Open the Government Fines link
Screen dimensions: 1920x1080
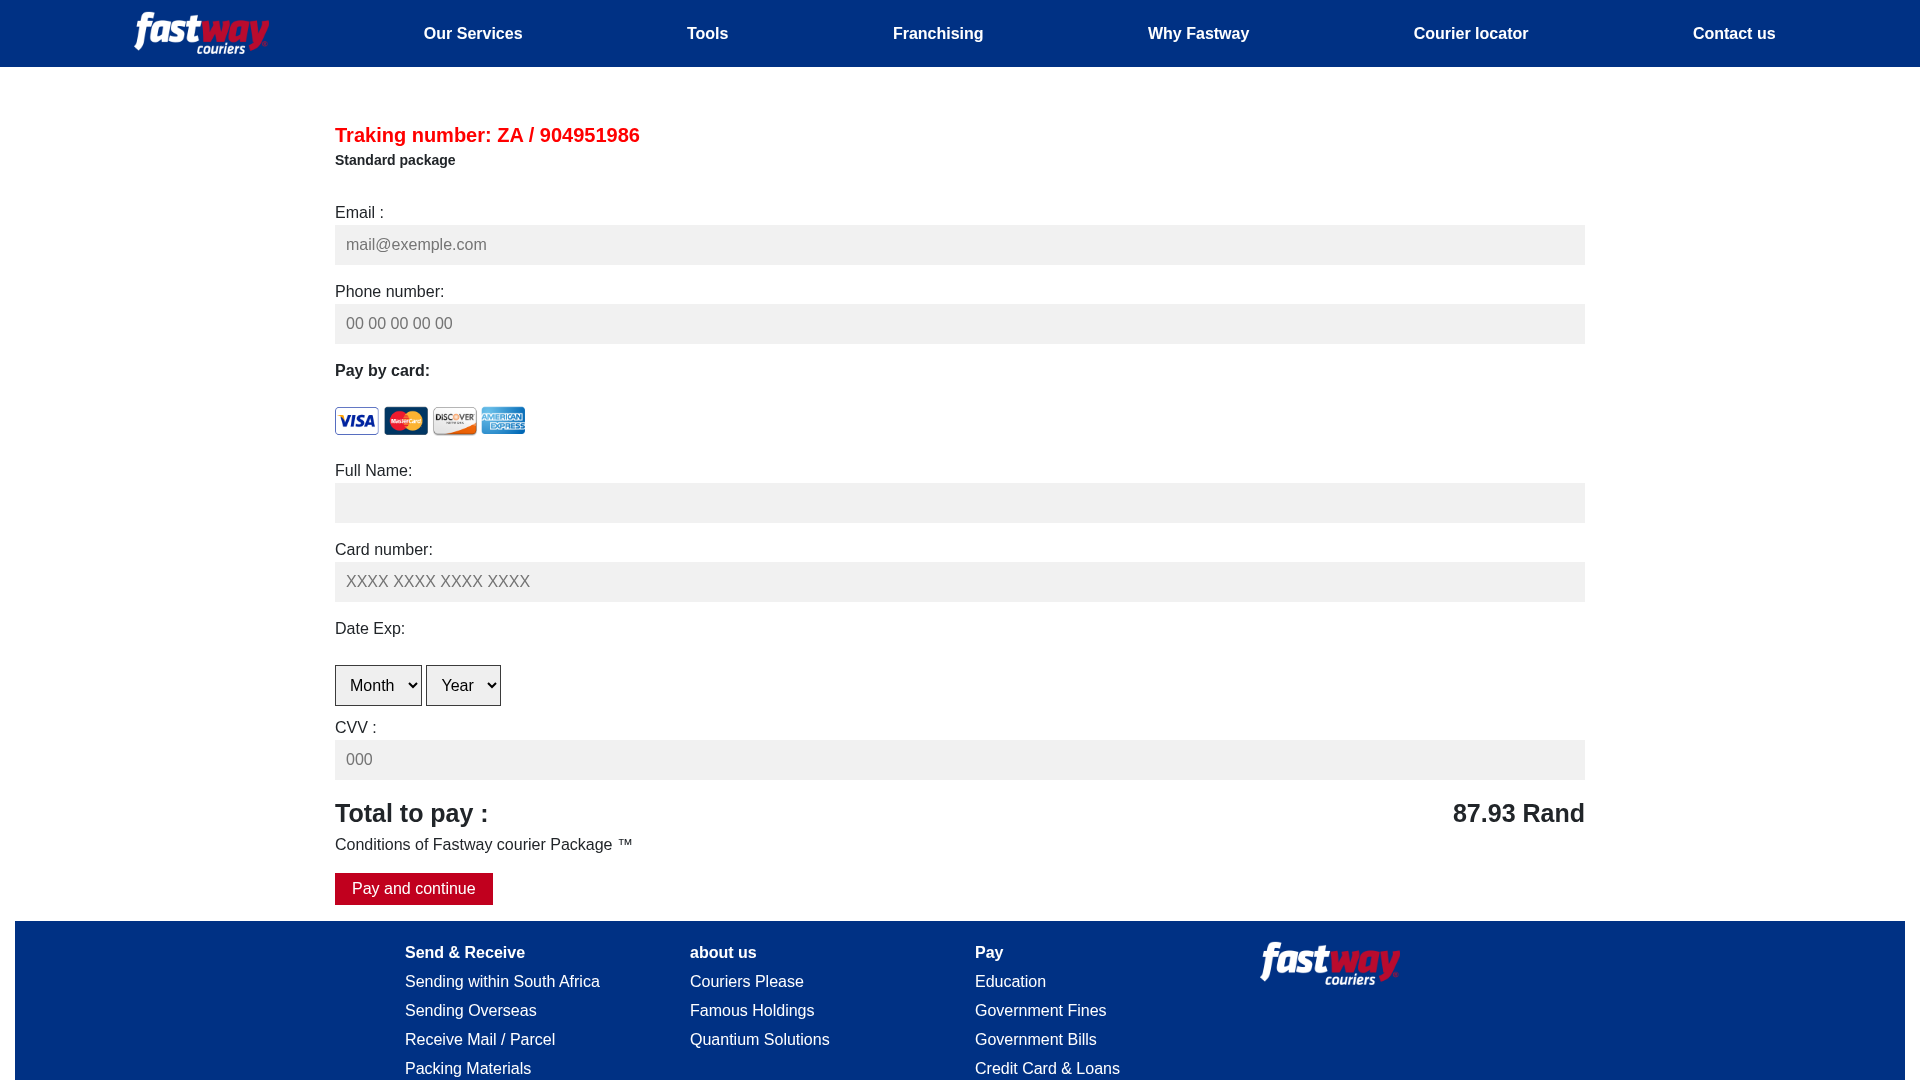[x=1041, y=1011]
